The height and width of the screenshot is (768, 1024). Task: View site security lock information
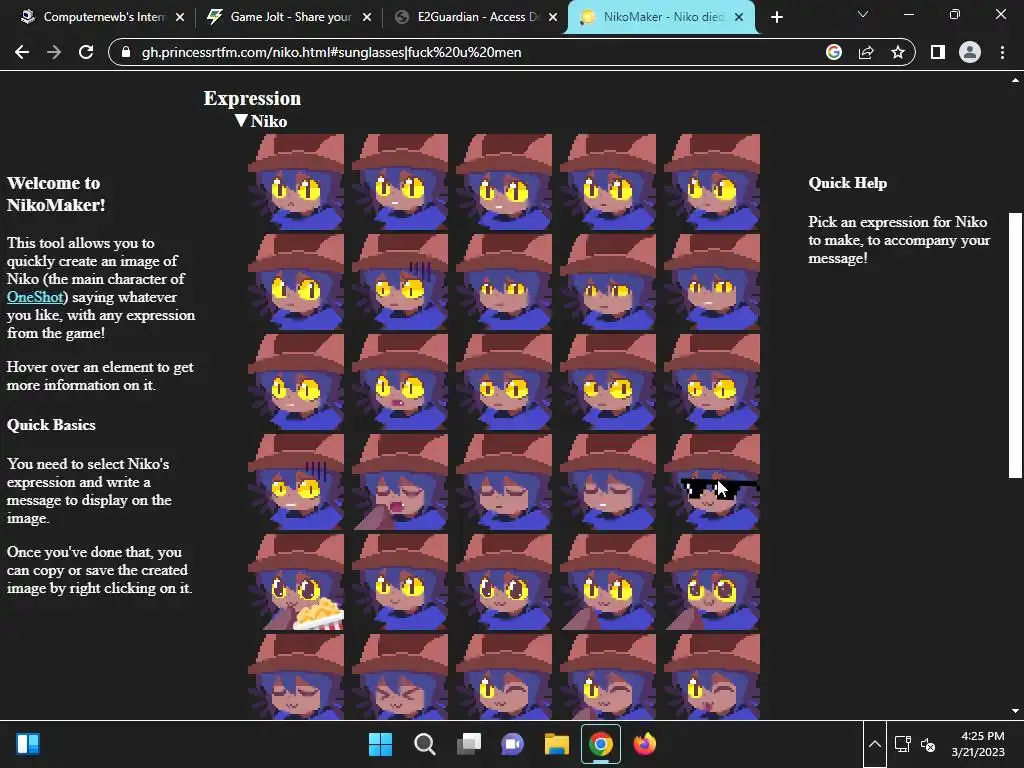click(x=126, y=52)
